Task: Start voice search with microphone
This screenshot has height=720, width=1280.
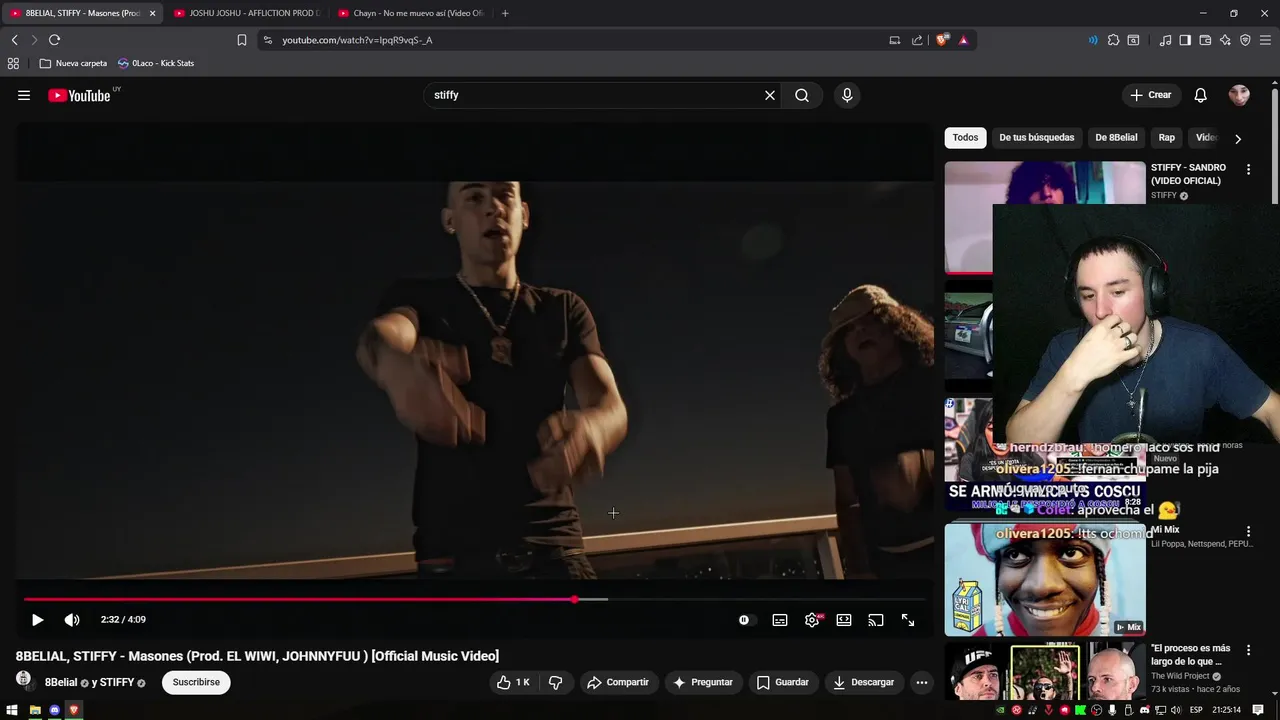Action: click(847, 95)
